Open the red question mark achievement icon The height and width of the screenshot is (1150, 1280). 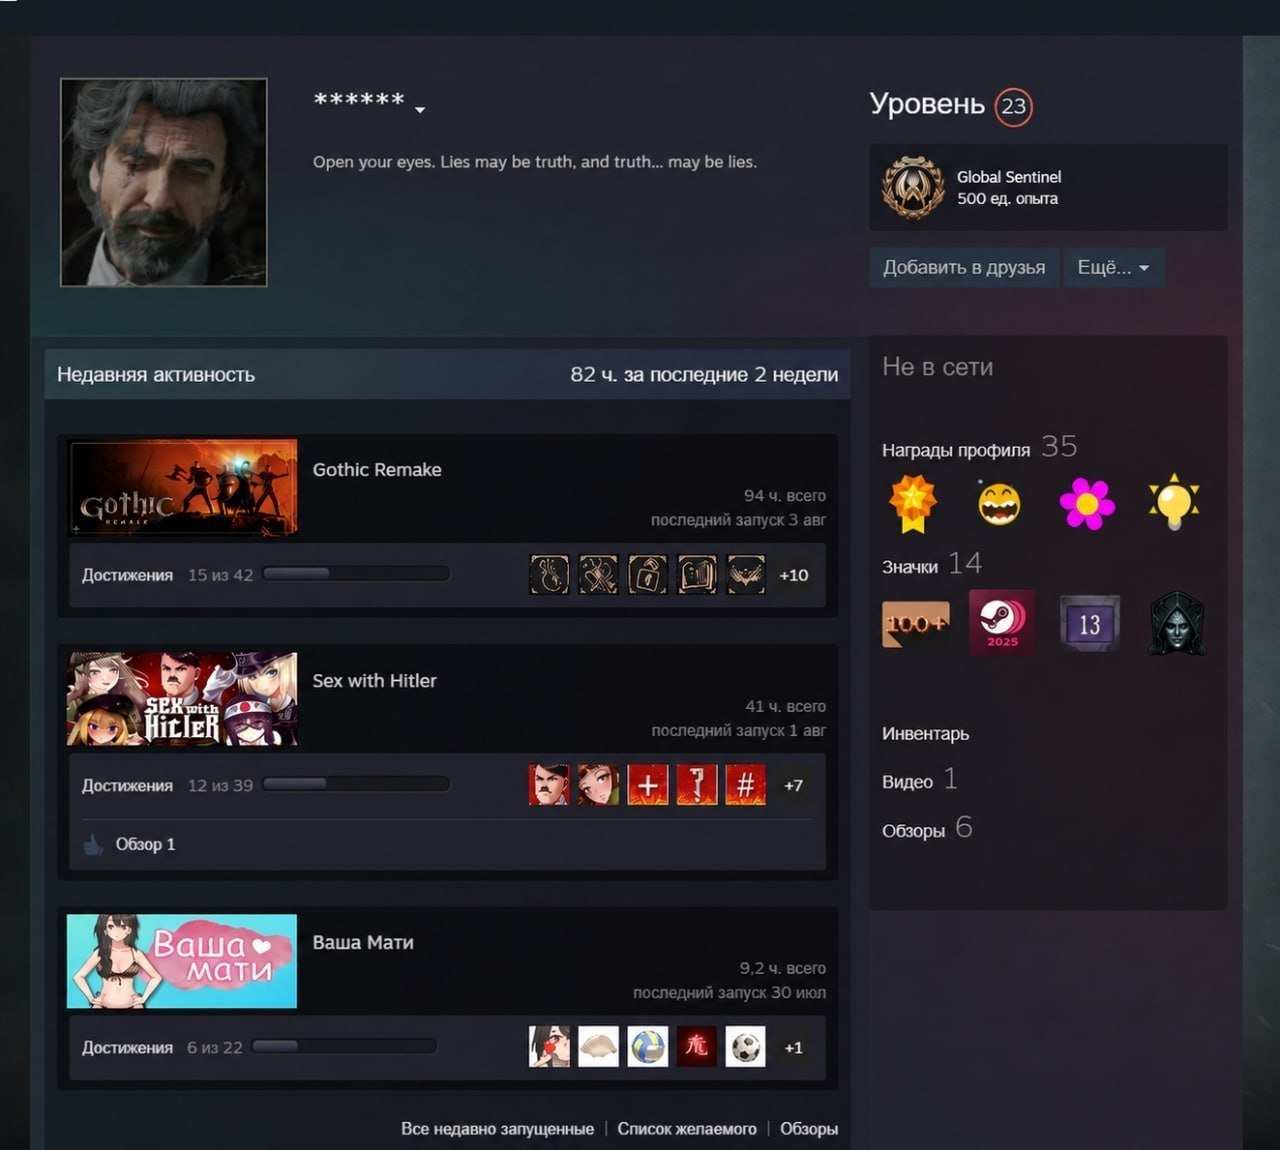pos(696,785)
